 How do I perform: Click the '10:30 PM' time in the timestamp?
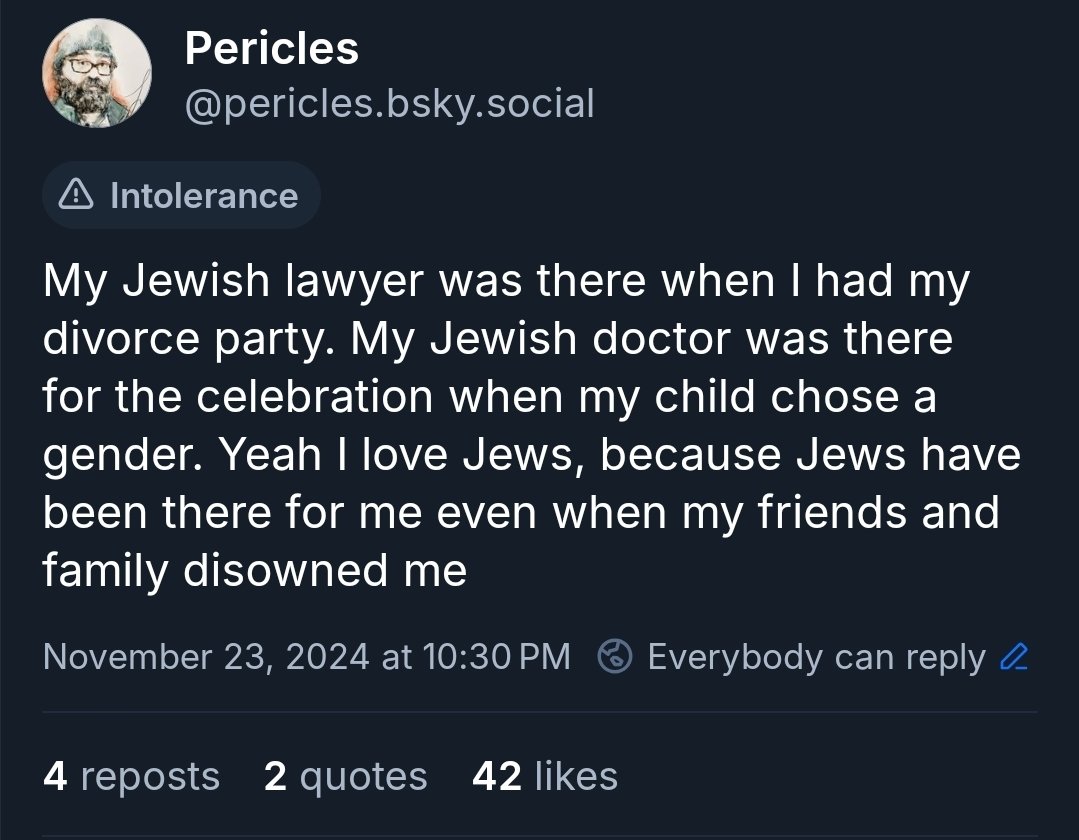pos(497,656)
